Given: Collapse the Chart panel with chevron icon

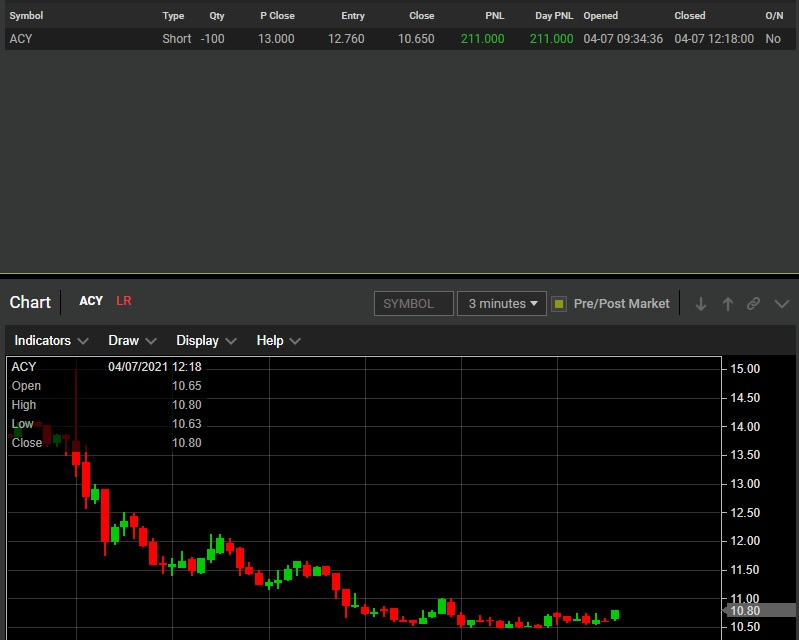Looking at the screenshot, I should [782, 304].
